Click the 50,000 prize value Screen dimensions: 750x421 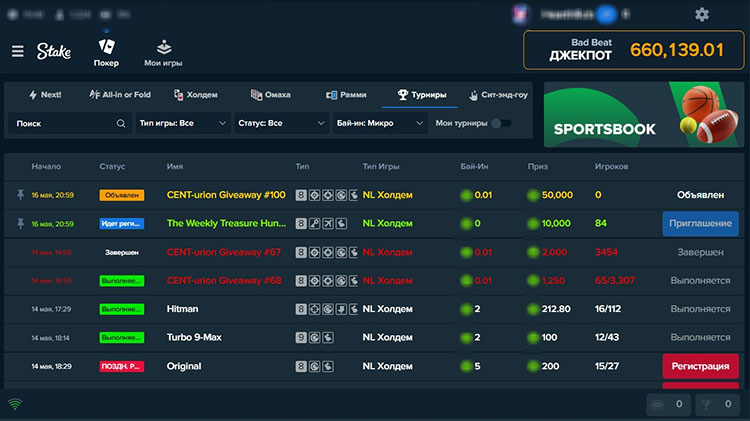click(x=557, y=195)
